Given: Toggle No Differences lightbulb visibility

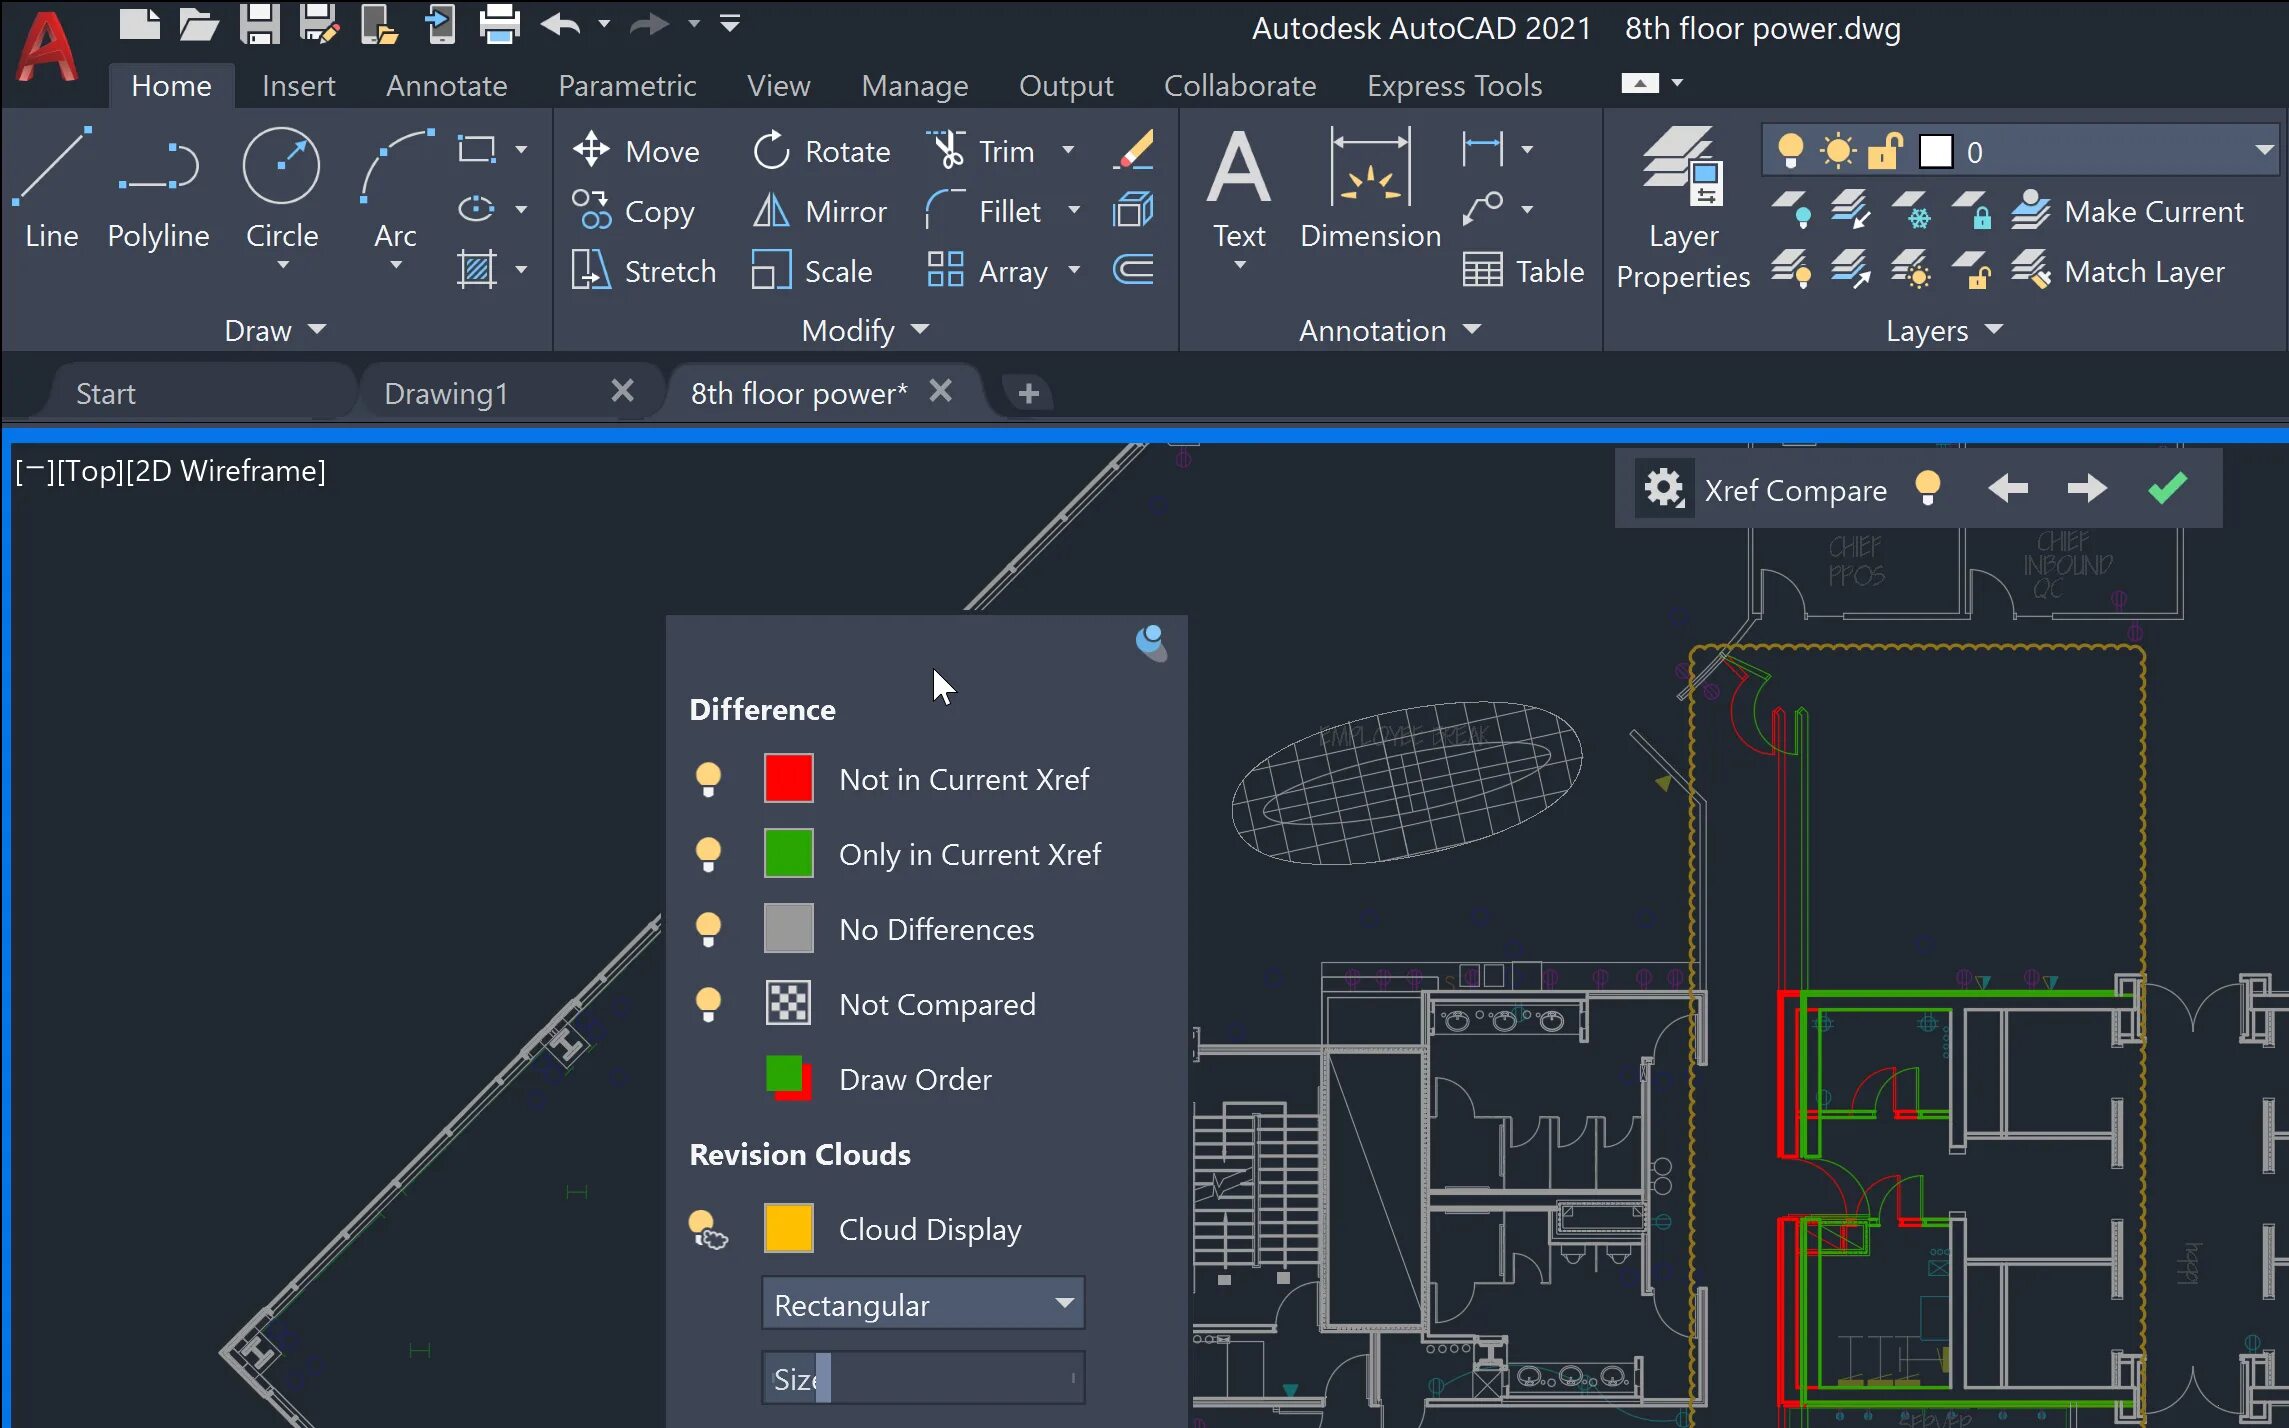Looking at the screenshot, I should tap(708, 929).
